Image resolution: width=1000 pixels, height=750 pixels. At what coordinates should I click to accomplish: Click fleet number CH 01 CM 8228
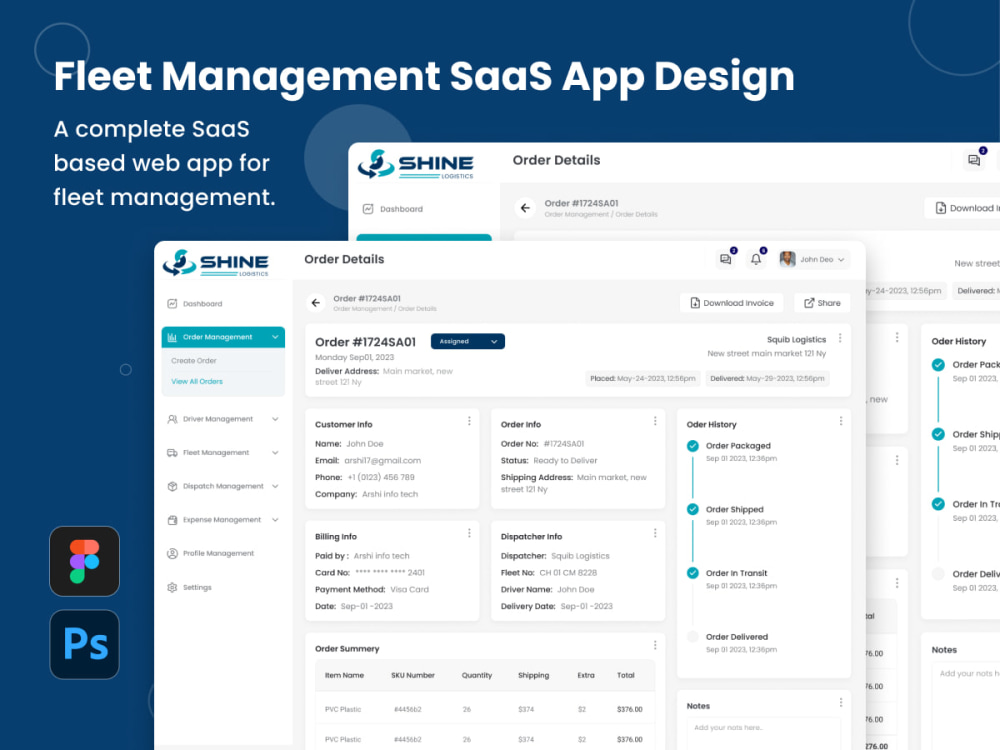(568, 573)
